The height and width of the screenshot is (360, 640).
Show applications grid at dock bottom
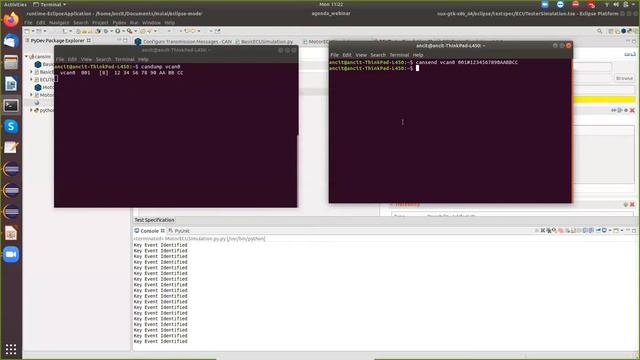click(x=11, y=349)
